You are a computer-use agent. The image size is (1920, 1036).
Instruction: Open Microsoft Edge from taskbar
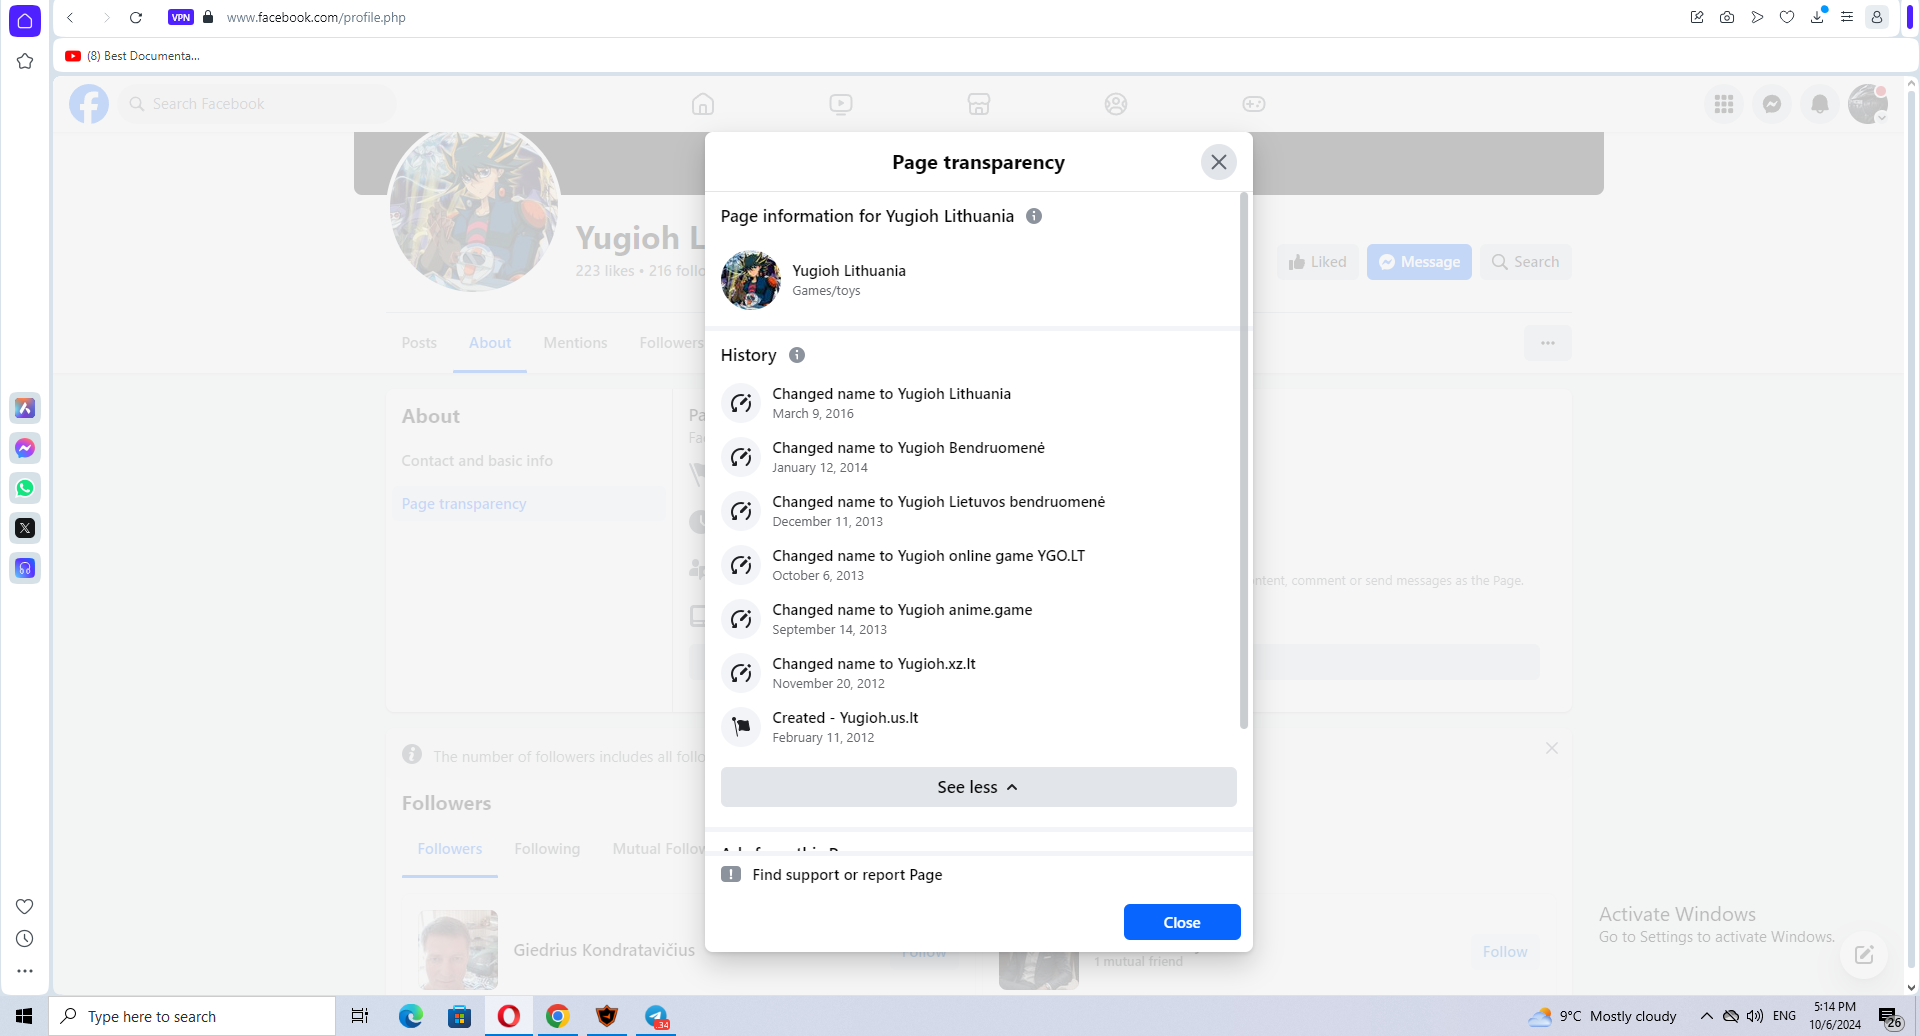click(x=410, y=1016)
